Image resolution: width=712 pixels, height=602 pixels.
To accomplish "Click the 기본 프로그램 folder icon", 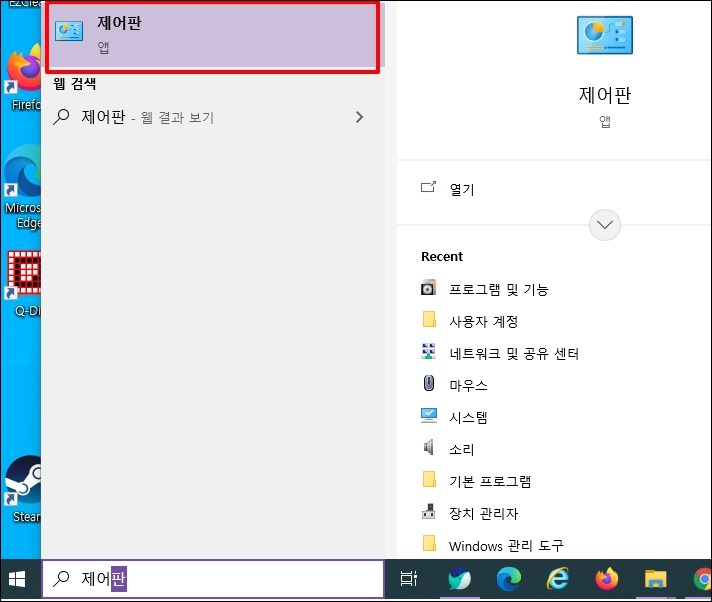I will coord(429,479).
